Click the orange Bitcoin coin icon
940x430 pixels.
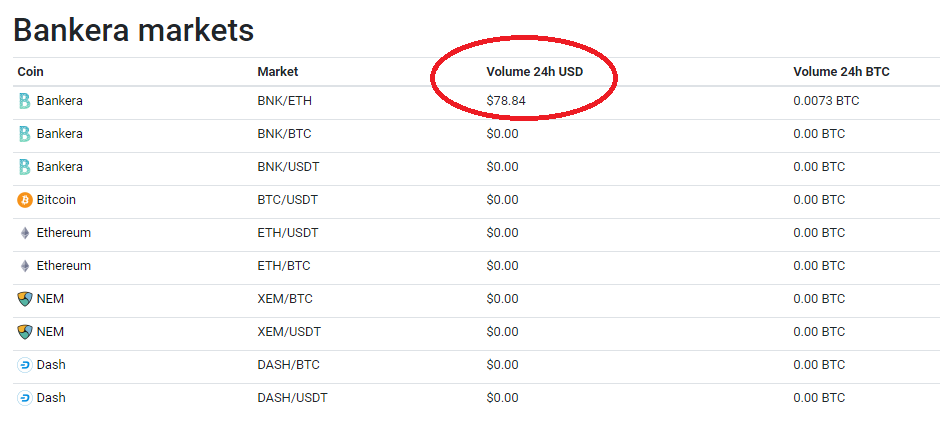(25, 200)
